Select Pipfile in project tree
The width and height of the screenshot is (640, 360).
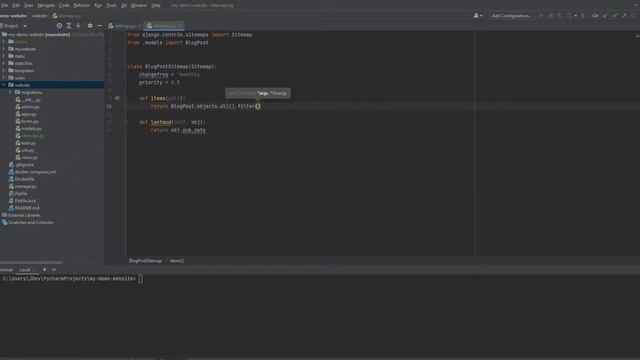(18, 193)
